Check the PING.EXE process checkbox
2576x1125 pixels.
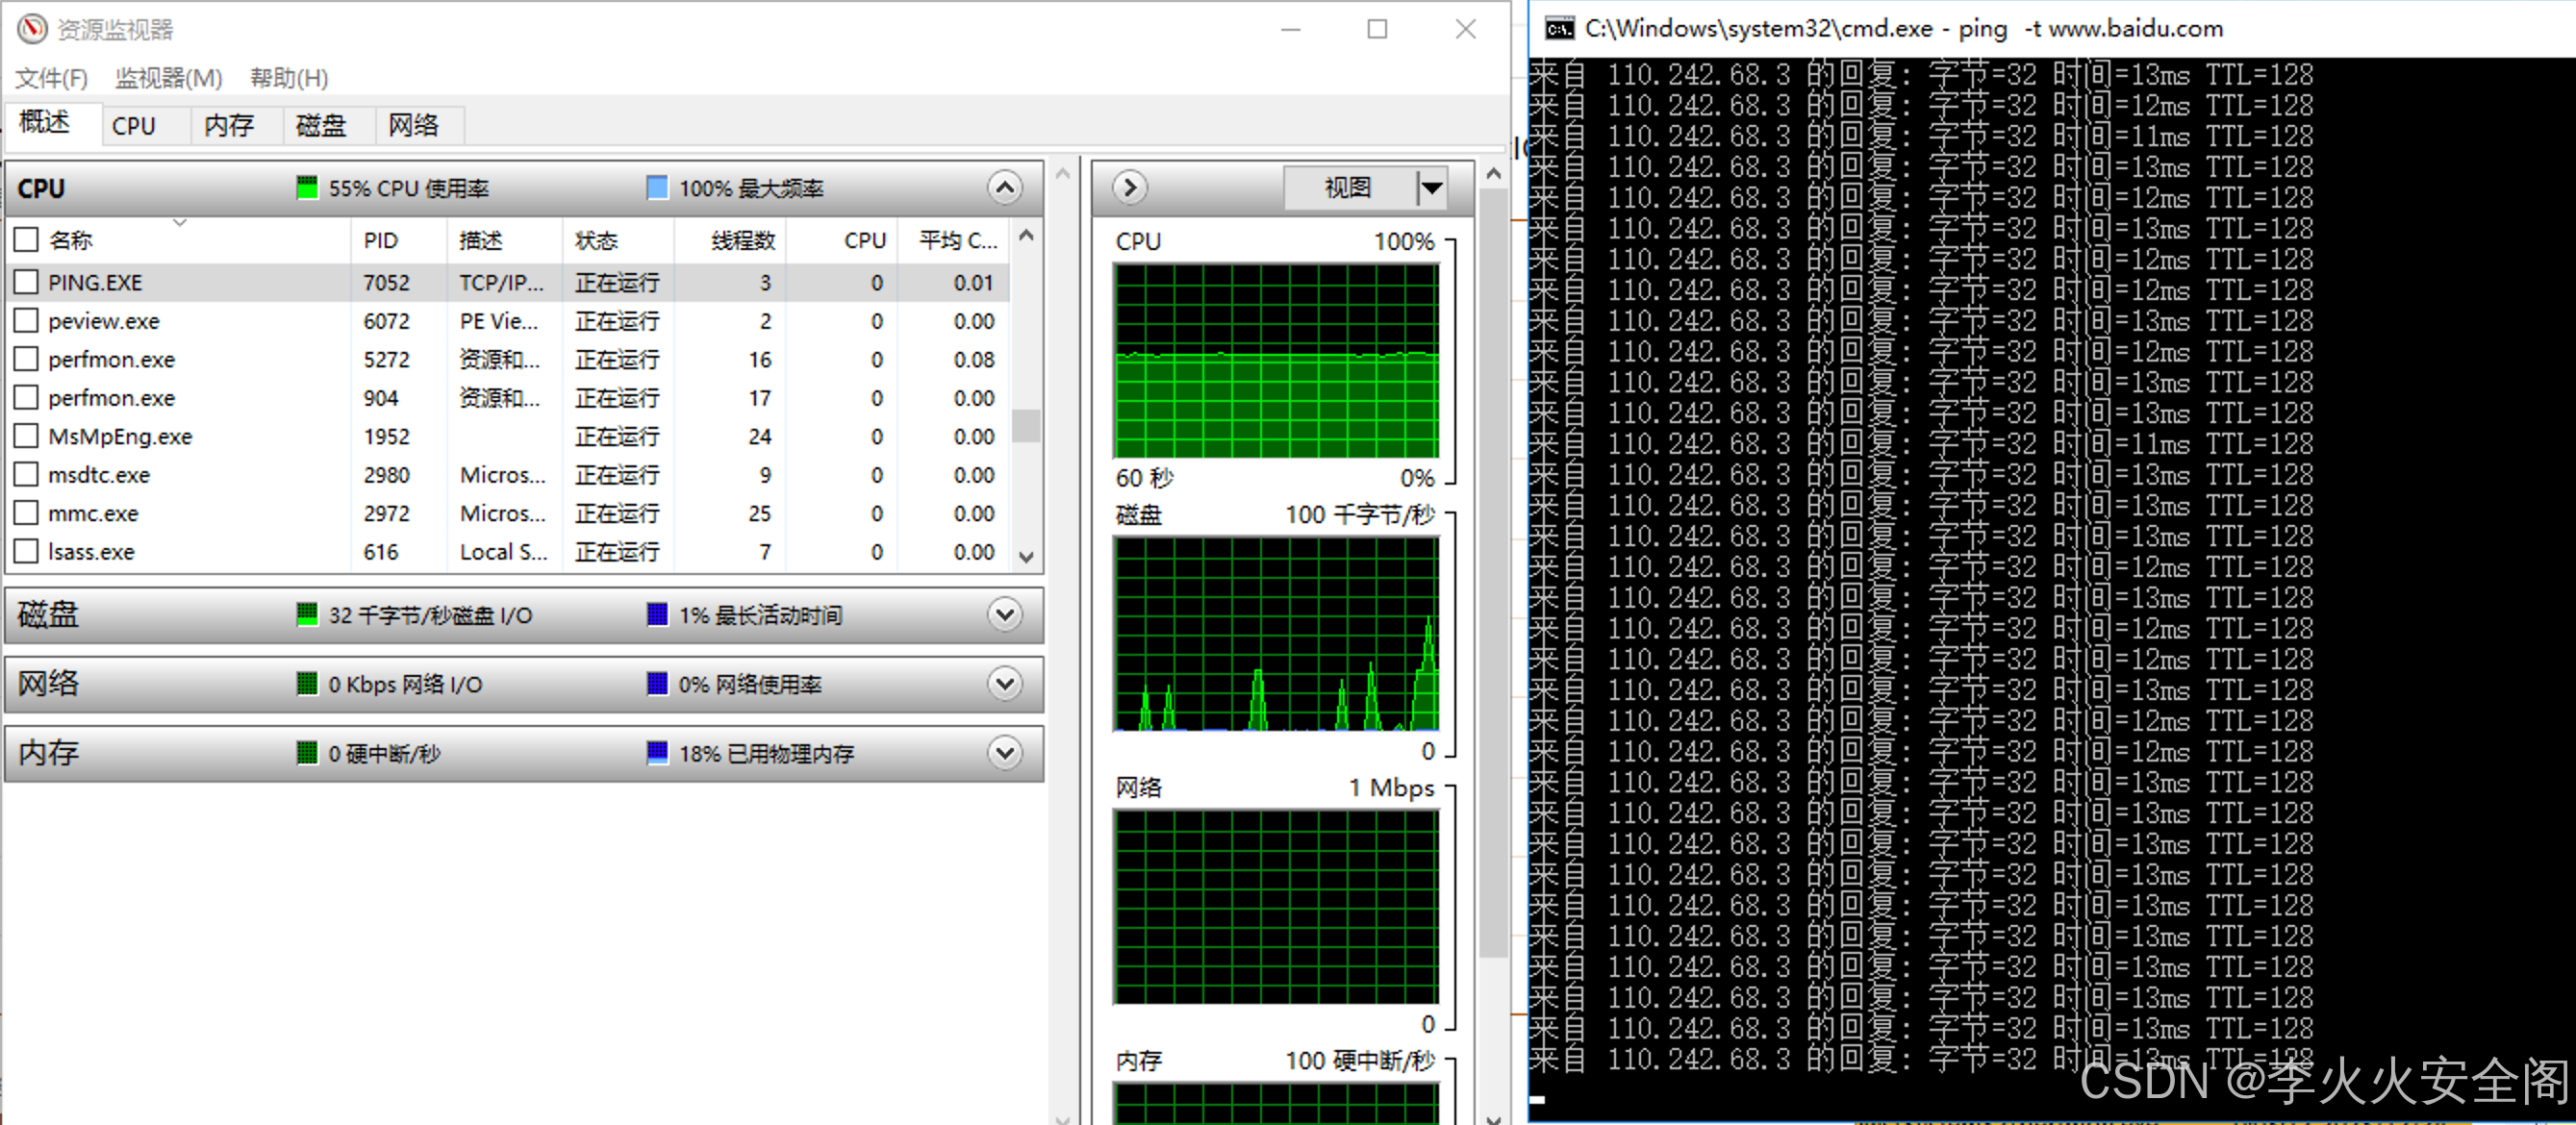pos(27,282)
